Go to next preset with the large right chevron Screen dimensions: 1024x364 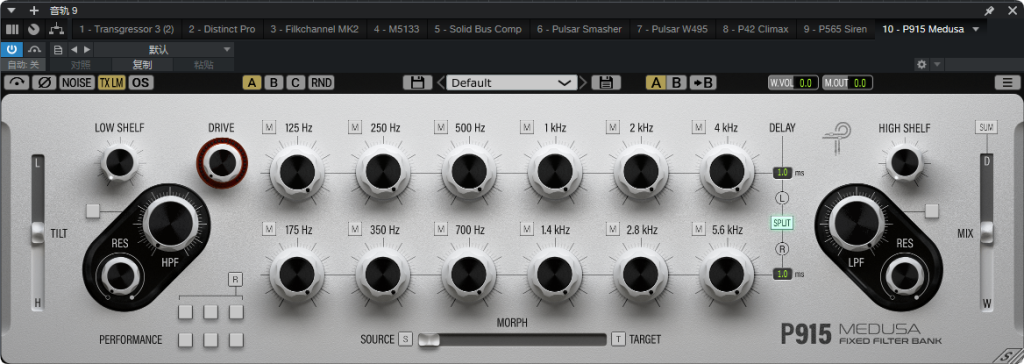[x=583, y=83]
